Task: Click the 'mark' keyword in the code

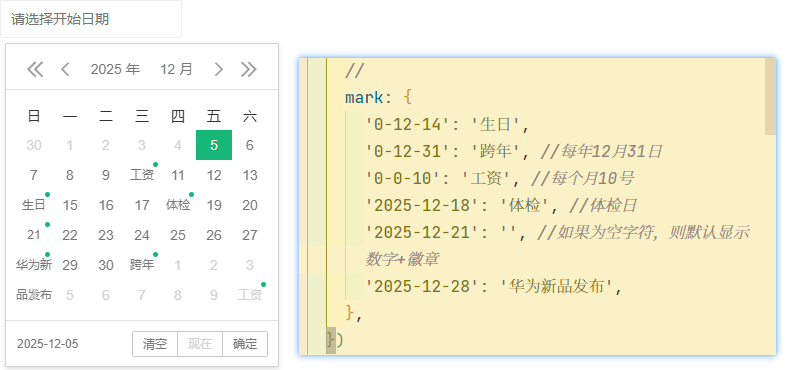Action: tap(364, 97)
